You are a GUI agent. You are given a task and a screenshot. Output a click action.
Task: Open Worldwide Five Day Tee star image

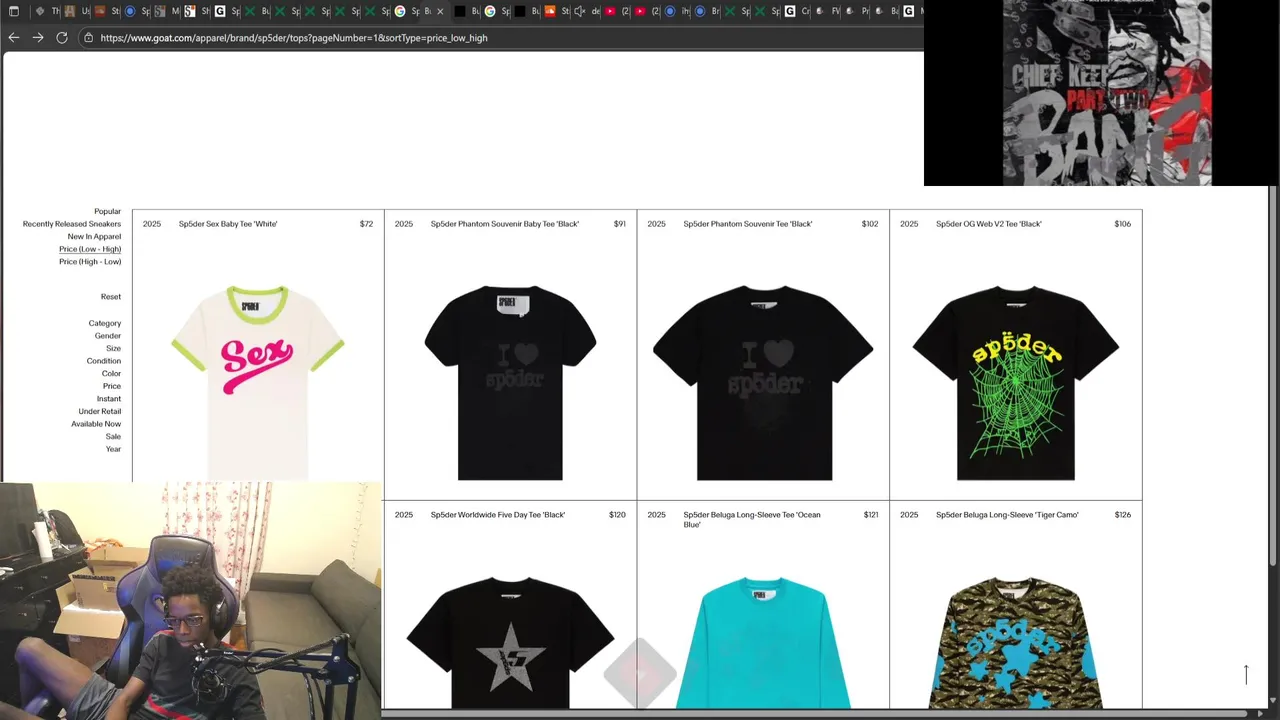click(x=510, y=643)
